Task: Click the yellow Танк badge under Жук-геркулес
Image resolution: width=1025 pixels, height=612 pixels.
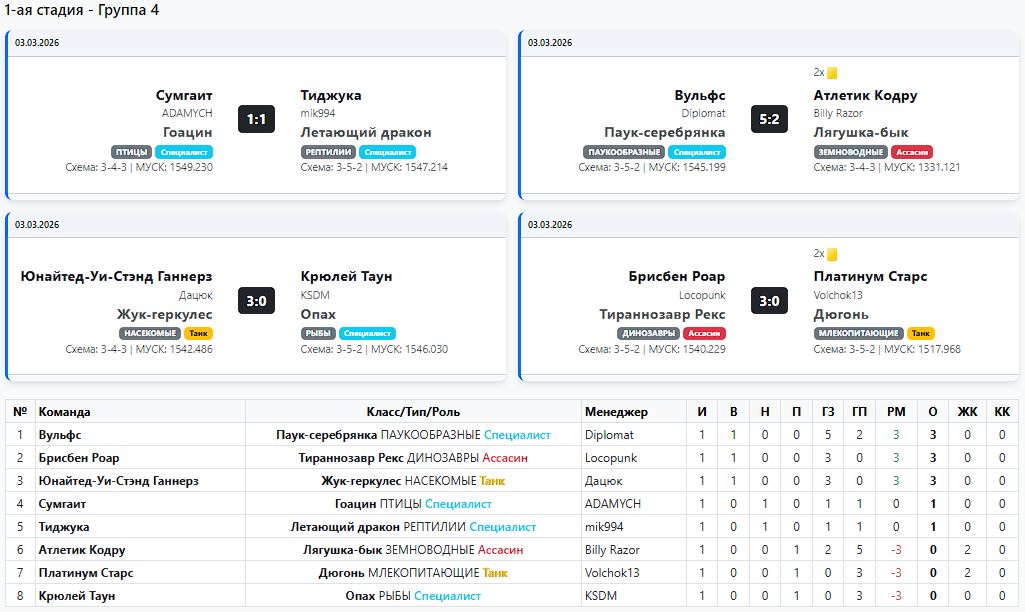Action: [x=198, y=333]
